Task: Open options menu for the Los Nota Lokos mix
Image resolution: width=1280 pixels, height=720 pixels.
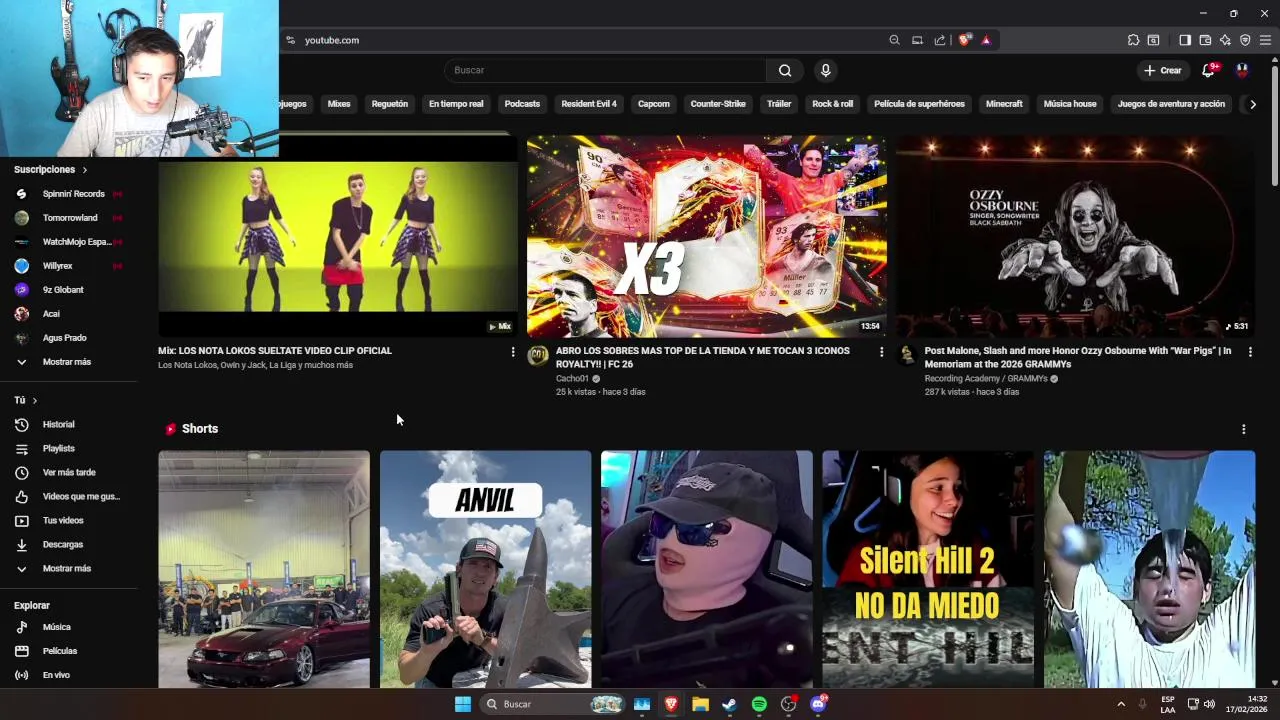Action: [x=513, y=352]
